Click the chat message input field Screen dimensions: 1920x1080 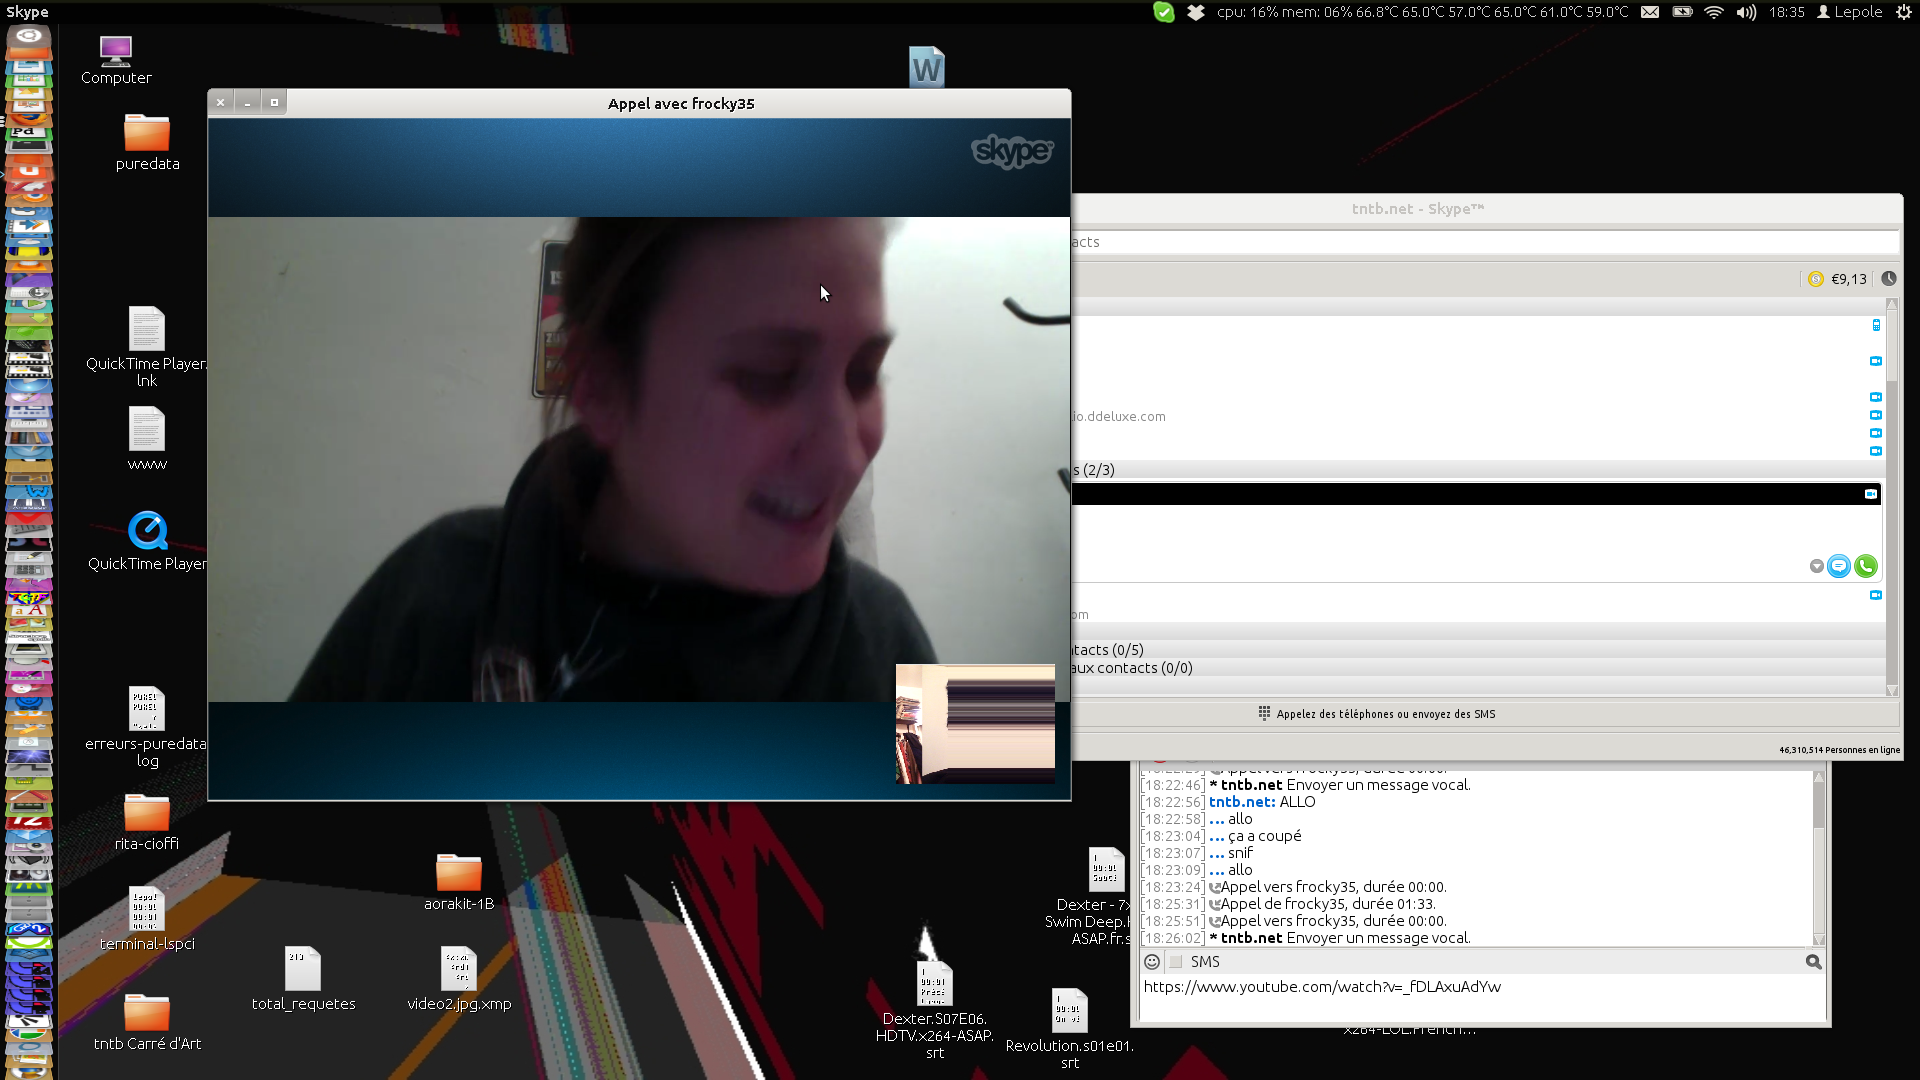point(1480,998)
